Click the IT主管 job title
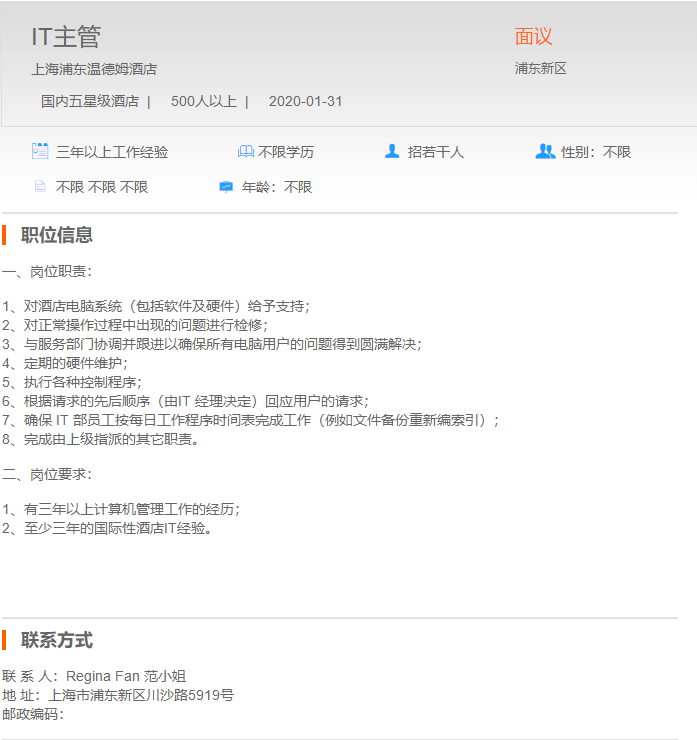This screenshot has width=697, height=740. click(66, 37)
